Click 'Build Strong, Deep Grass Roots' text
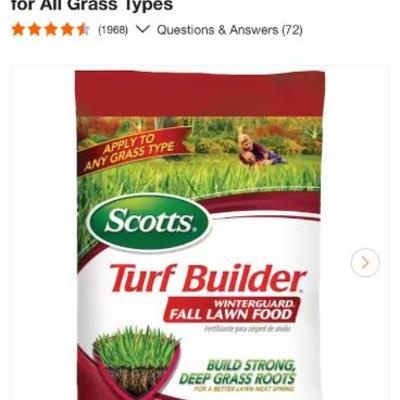Image resolution: width=400 pixels, height=400 pixels. pos(237,373)
